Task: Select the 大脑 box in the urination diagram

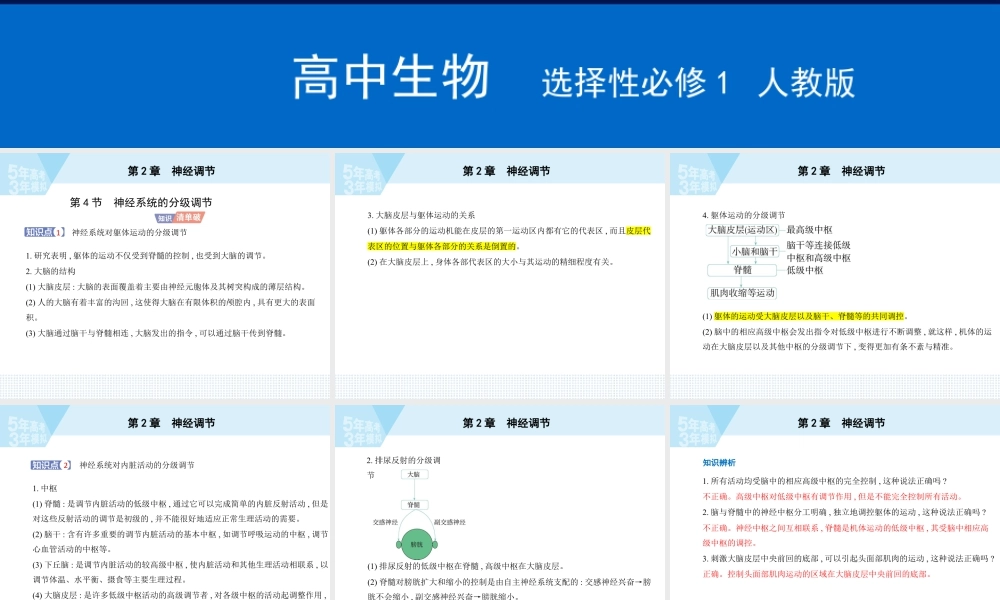Action: tap(414, 474)
